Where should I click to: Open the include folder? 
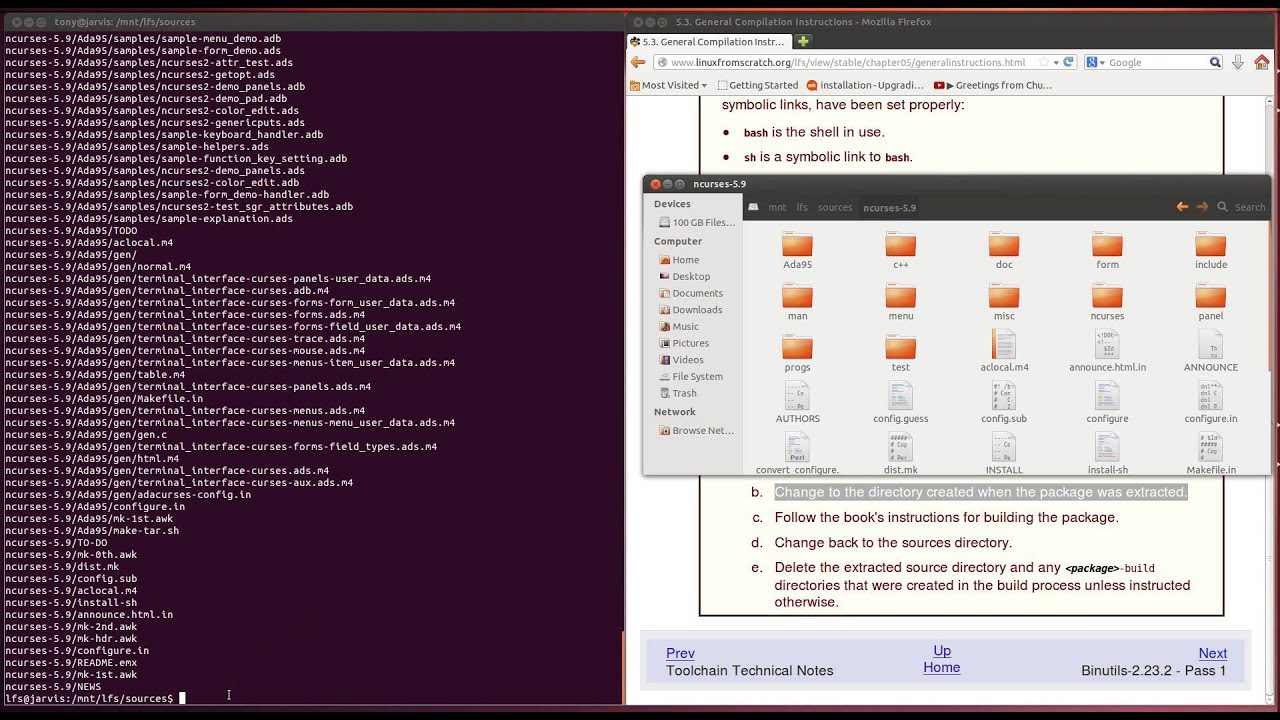(x=1210, y=250)
